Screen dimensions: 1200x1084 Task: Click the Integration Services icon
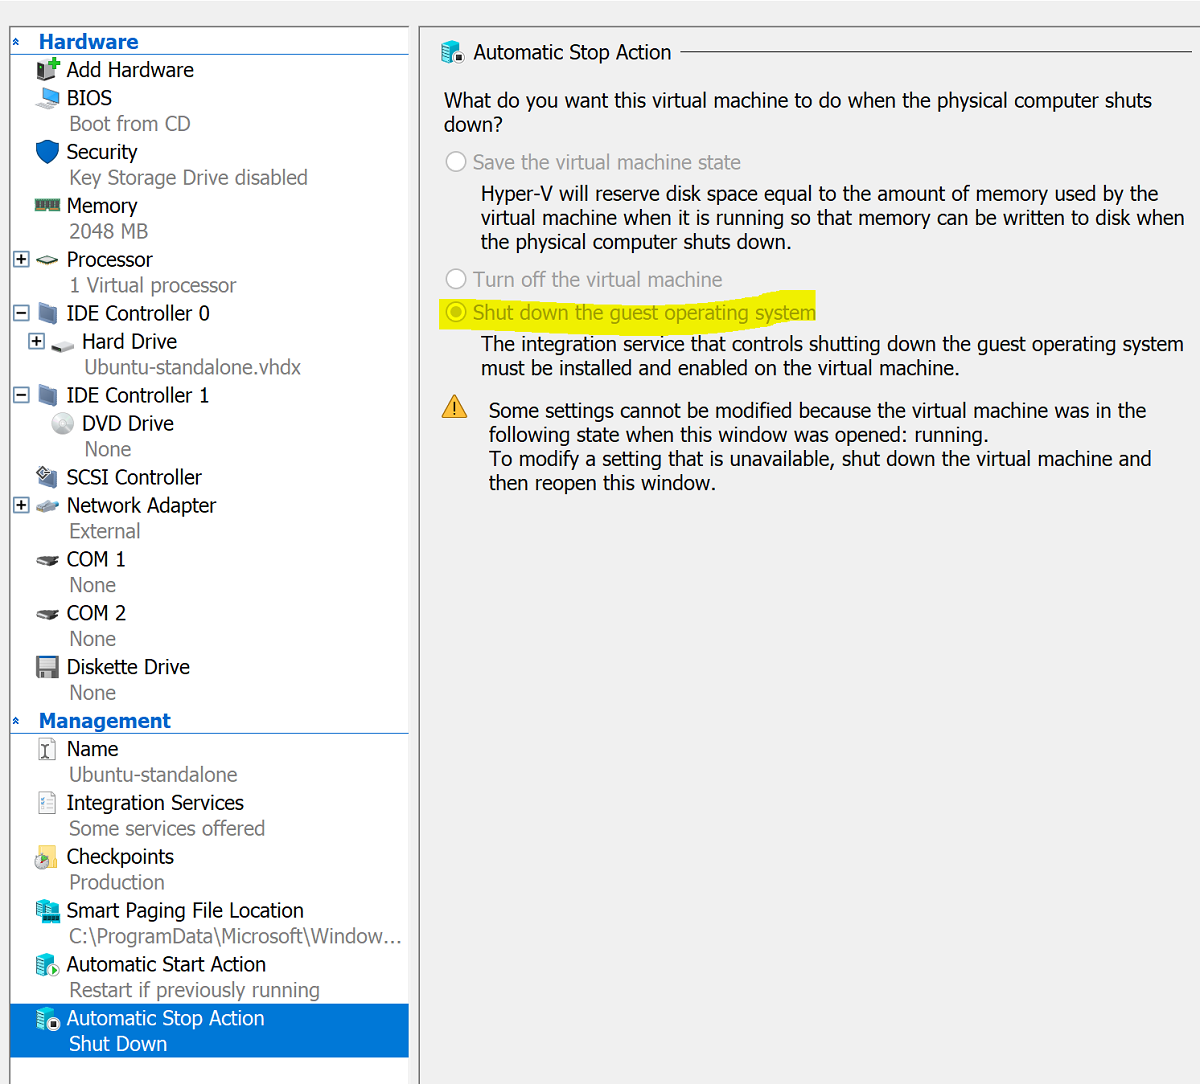(46, 803)
